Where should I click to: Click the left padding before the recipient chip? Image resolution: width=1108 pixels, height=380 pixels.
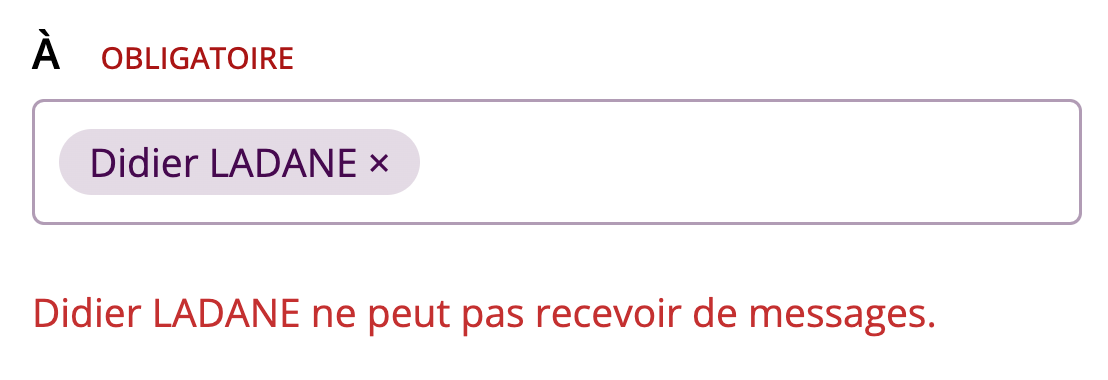coord(47,162)
